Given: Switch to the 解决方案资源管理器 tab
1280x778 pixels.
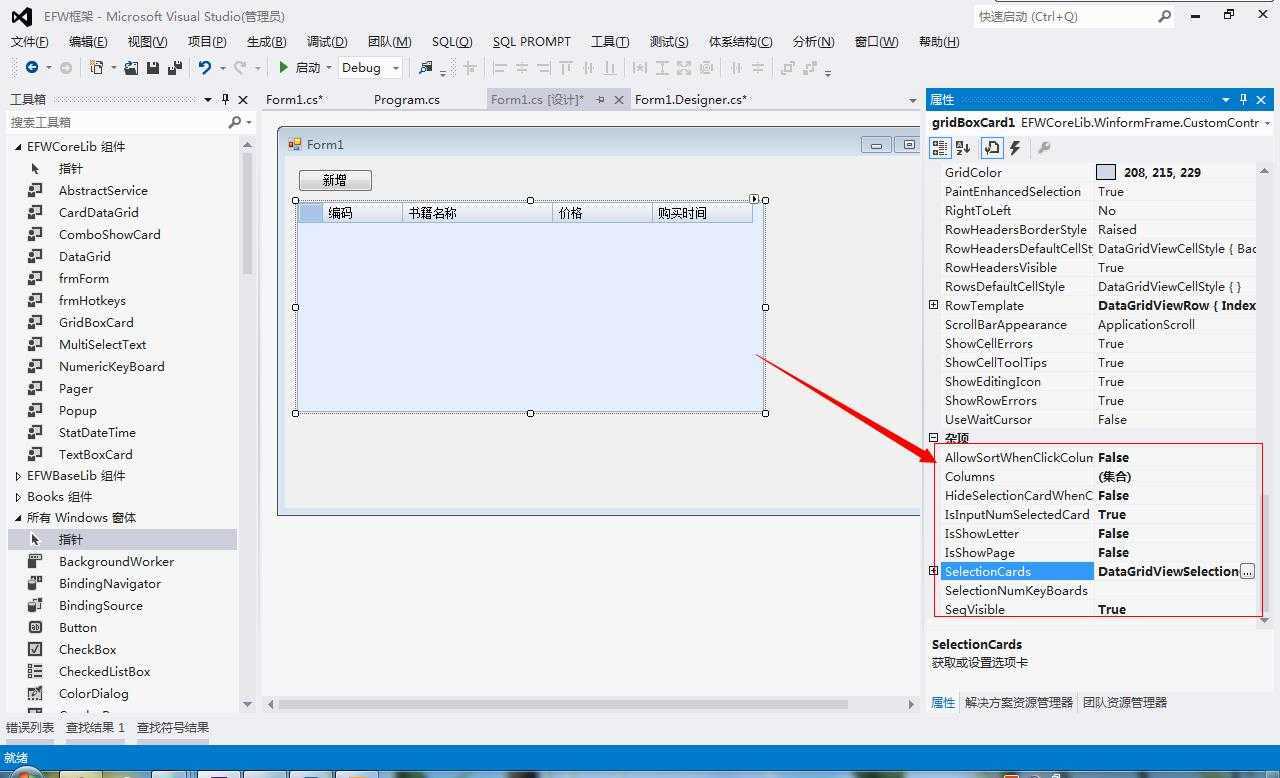Looking at the screenshot, I should pyautogui.click(x=1018, y=702).
